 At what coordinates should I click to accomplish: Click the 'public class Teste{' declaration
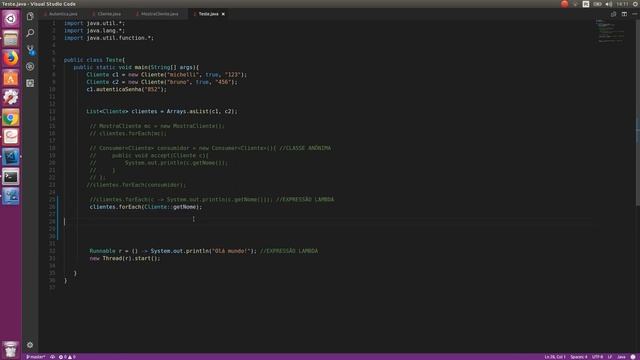pyautogui.click(x=94, y=60)
